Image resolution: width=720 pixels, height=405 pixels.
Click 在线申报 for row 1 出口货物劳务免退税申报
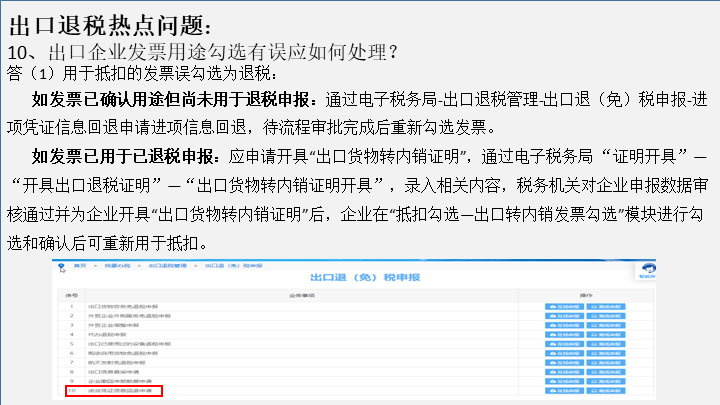pyautogui.click(x=564, y=307)
